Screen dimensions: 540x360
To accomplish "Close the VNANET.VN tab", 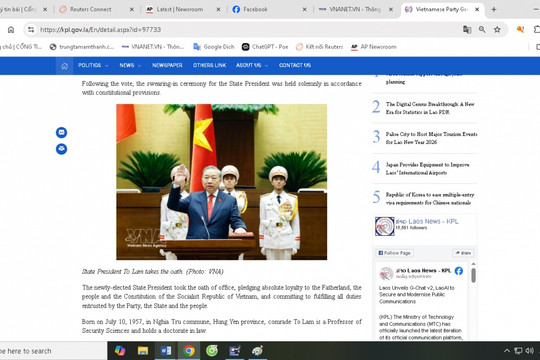I will (x=391, y=10).
